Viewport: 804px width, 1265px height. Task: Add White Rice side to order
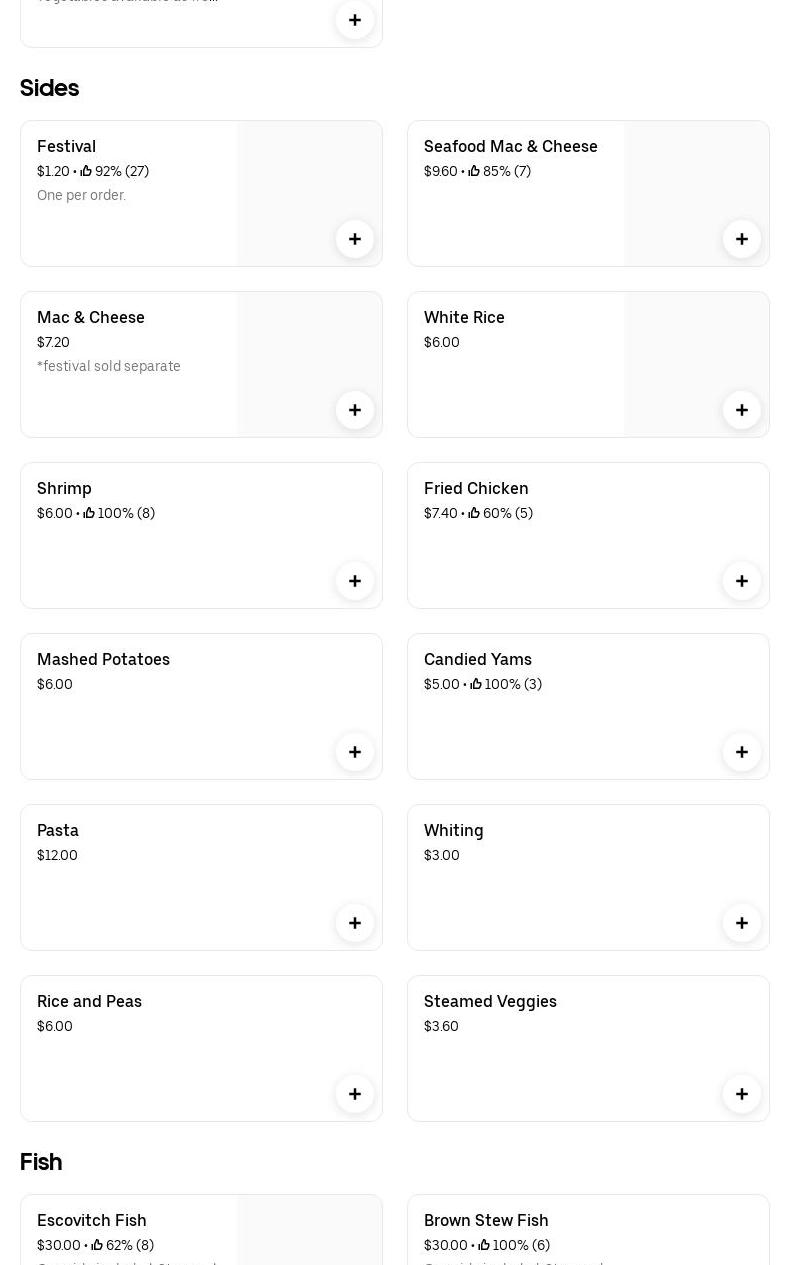(x=742, y=410)
